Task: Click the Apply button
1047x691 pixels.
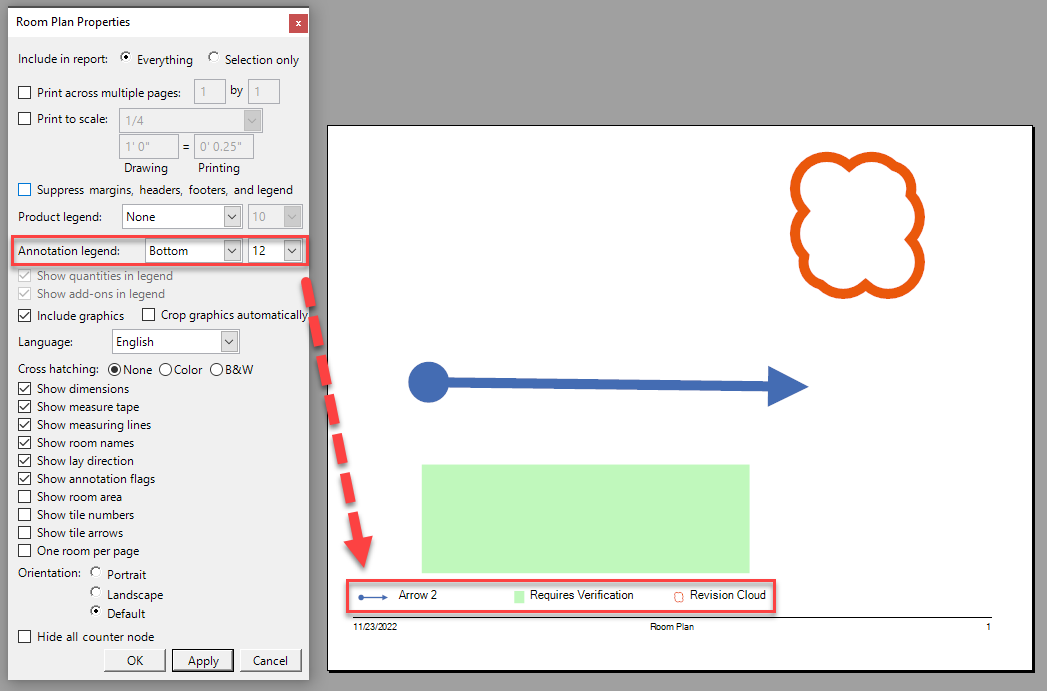Action: 202,660
